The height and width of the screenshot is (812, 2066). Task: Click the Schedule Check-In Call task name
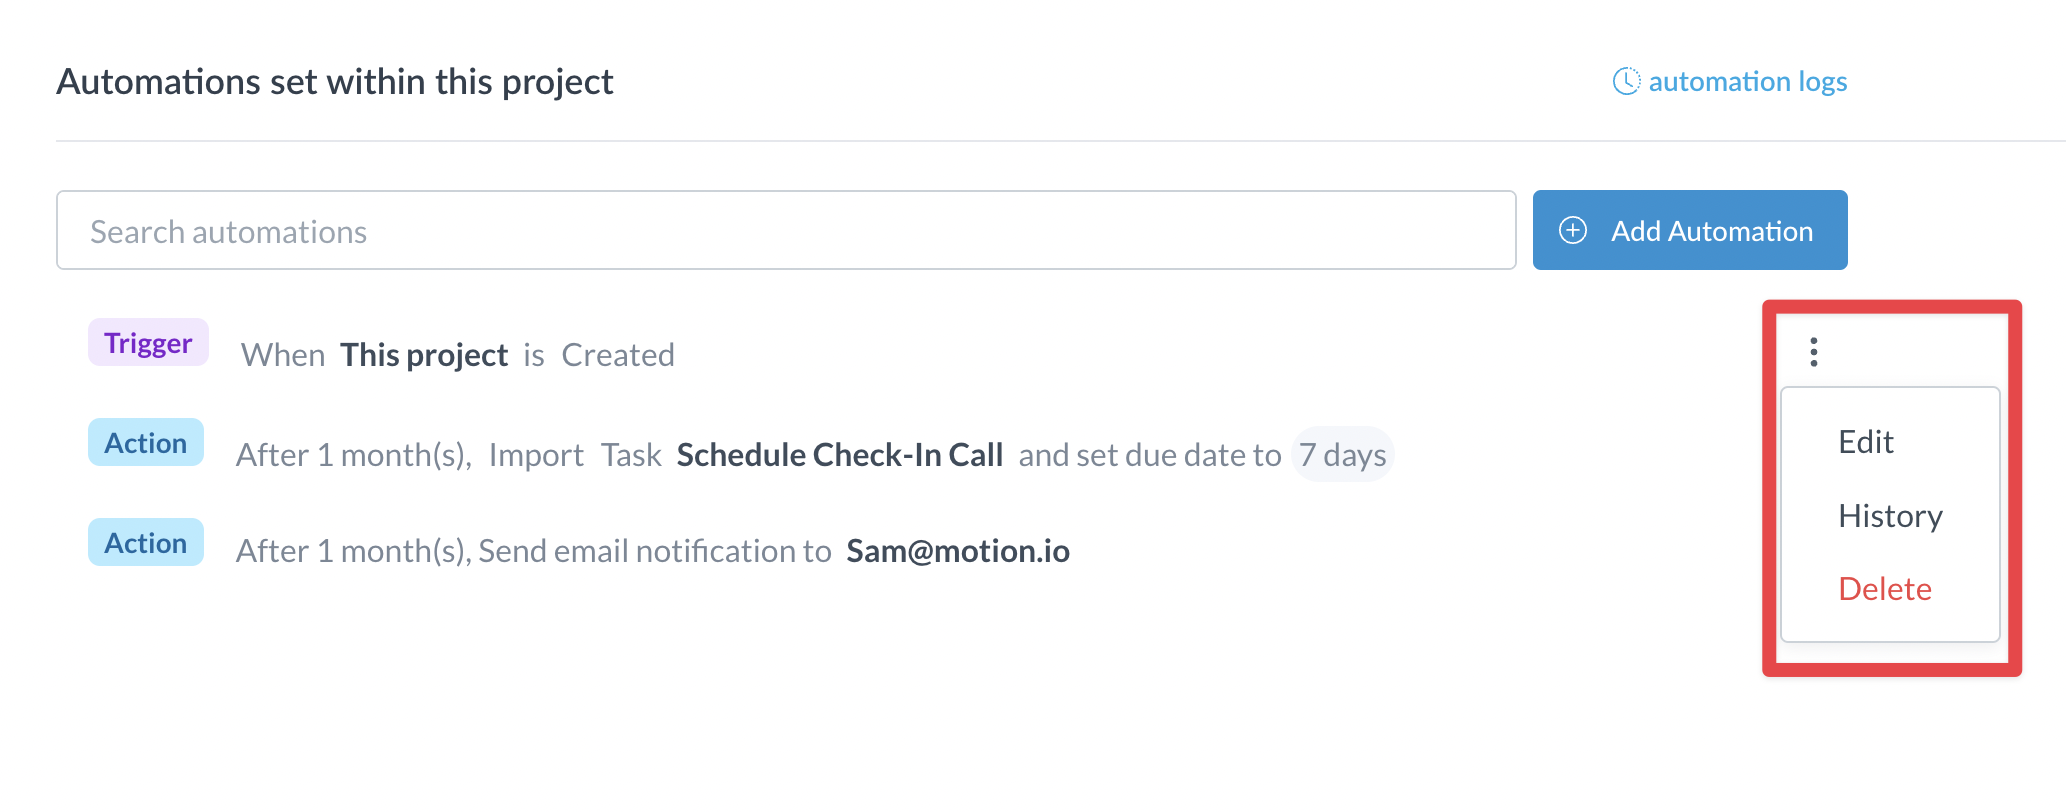pos(840,455)
